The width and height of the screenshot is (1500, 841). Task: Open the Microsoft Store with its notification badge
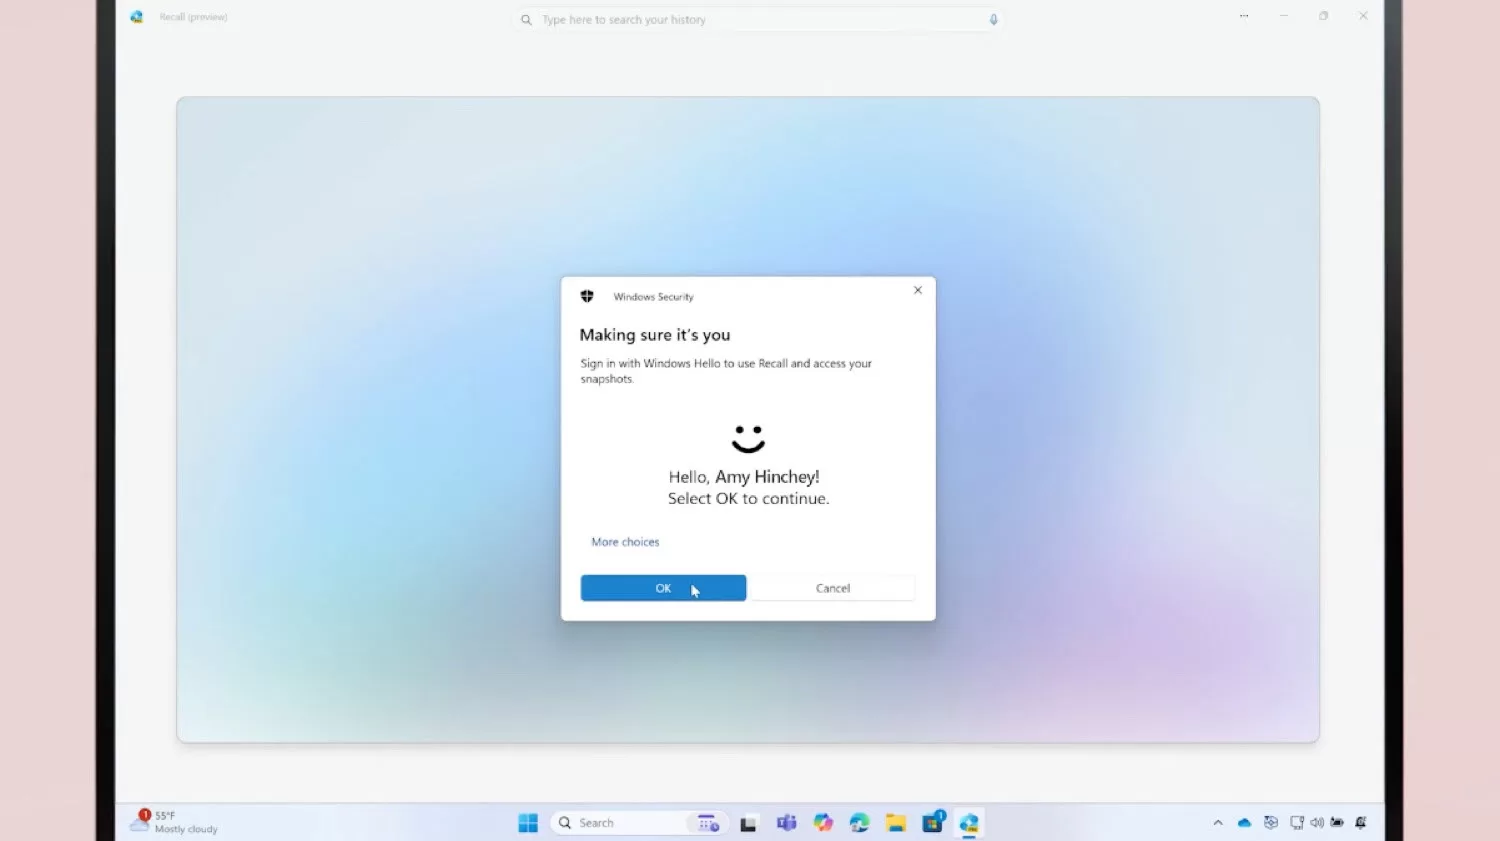click(x=931, y=822)
